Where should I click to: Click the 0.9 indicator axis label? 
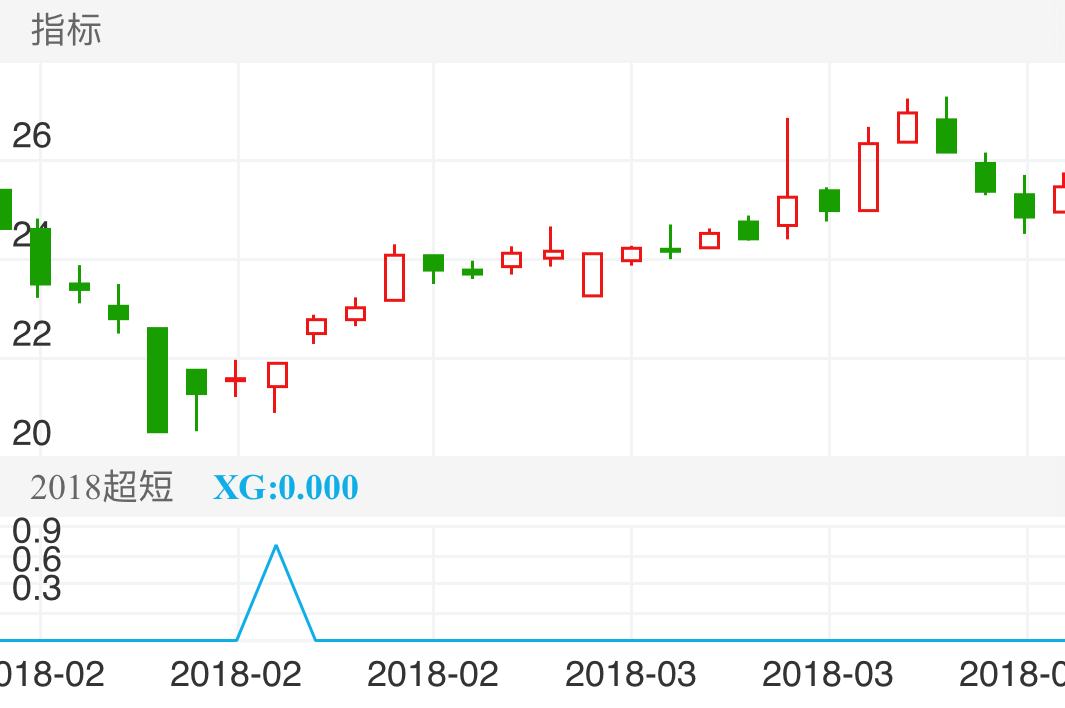click(x=37, y=529)
